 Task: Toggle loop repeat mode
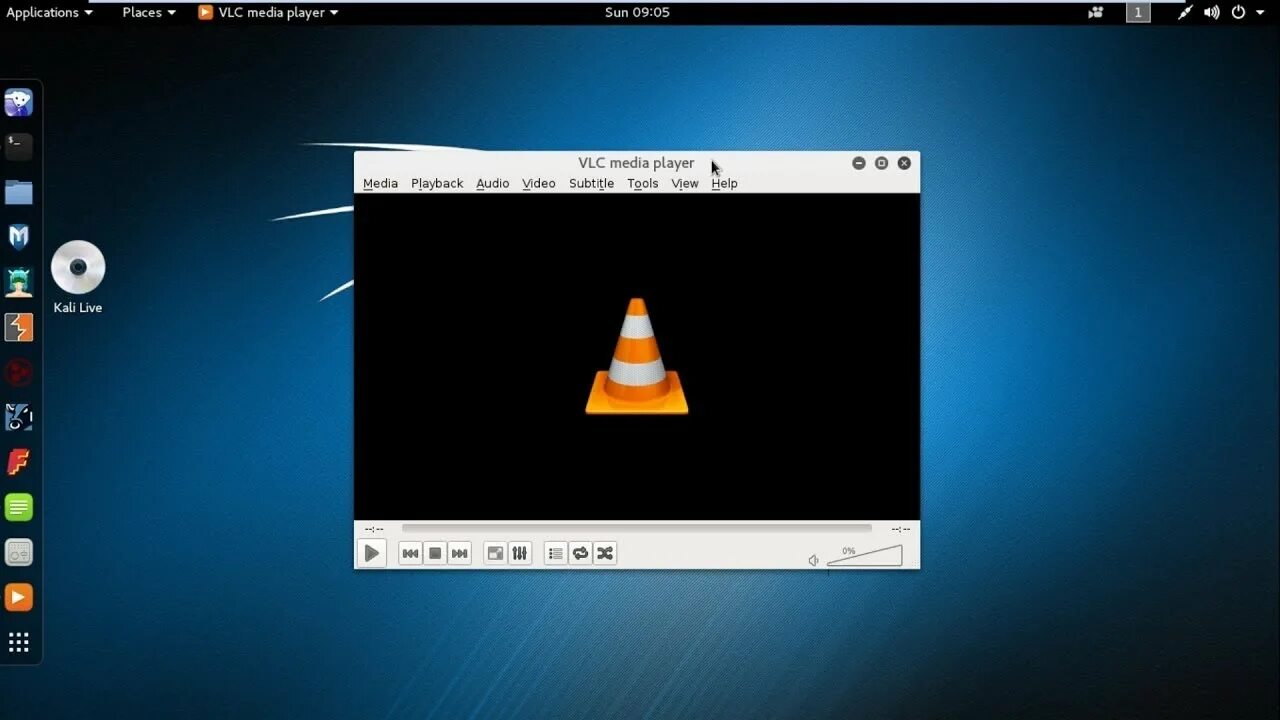point(580,553)
